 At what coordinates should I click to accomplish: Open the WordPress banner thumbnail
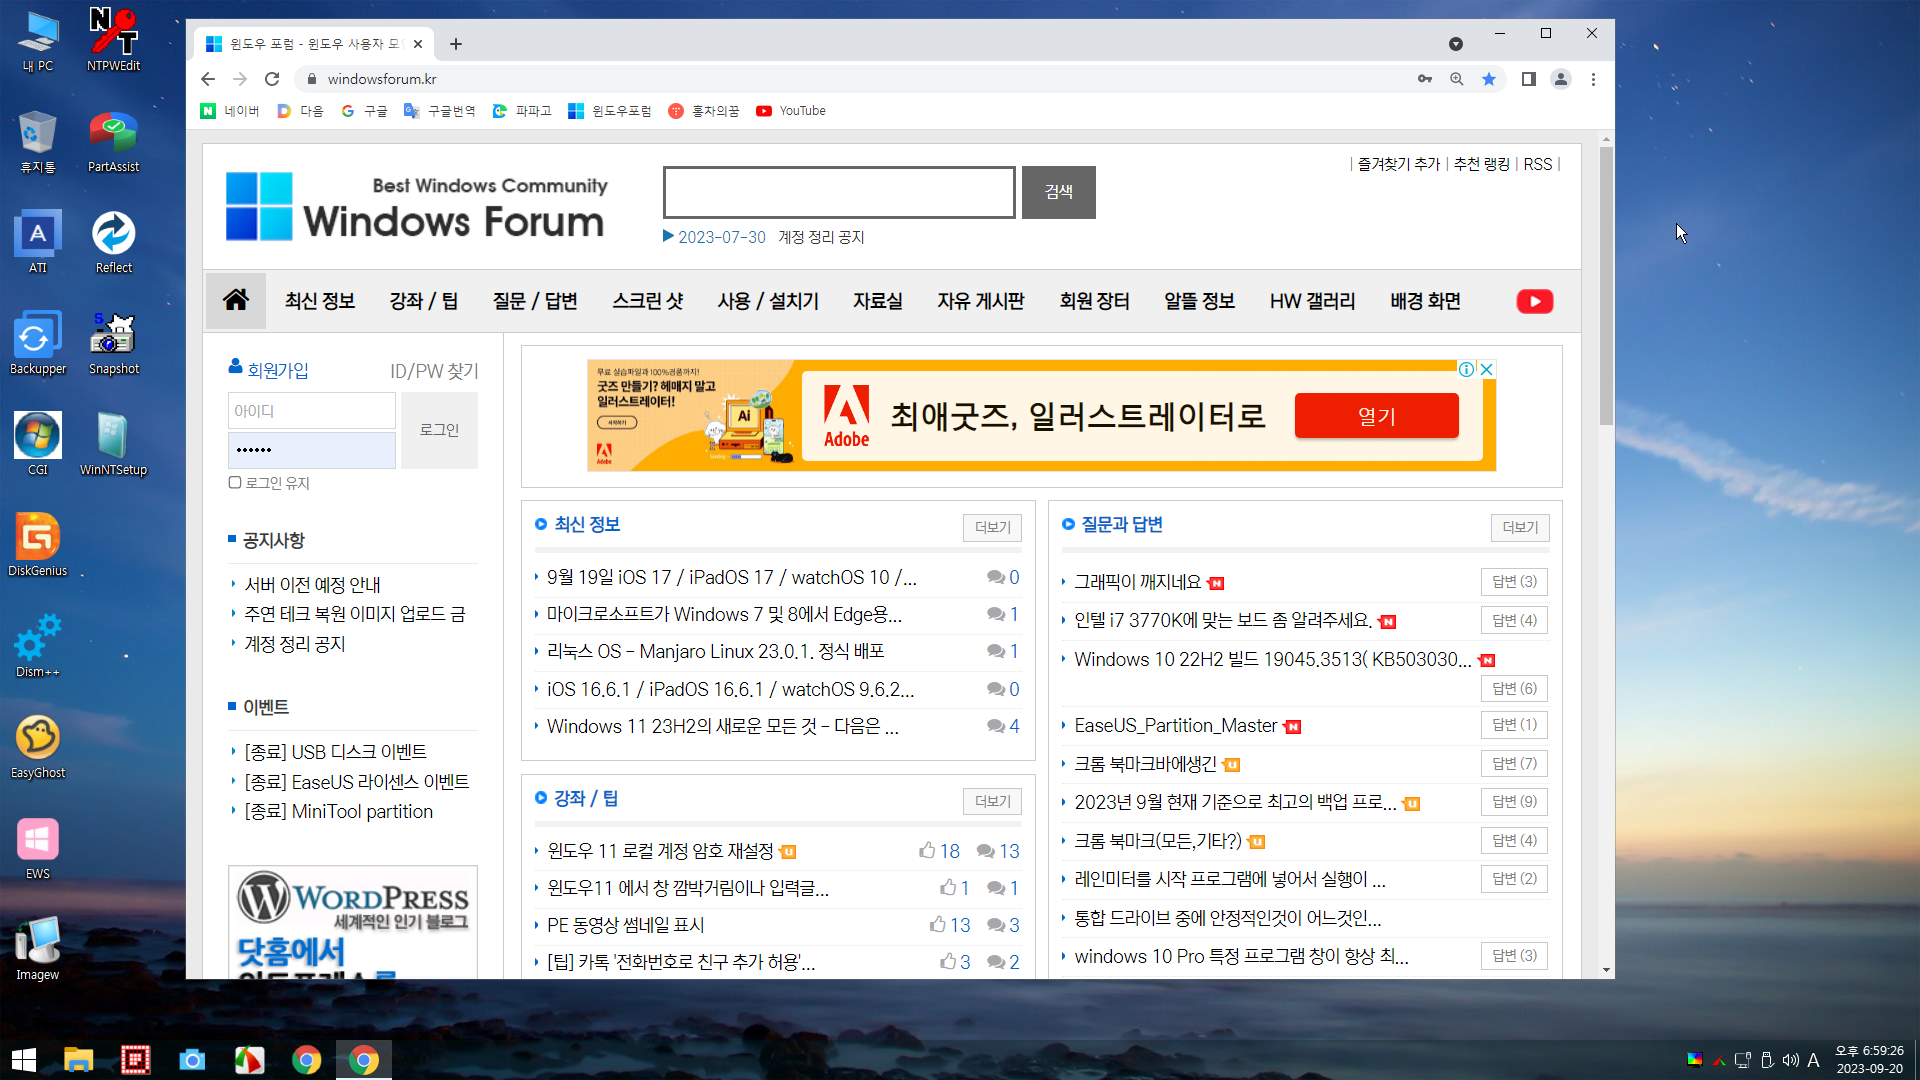coord(353,922)
